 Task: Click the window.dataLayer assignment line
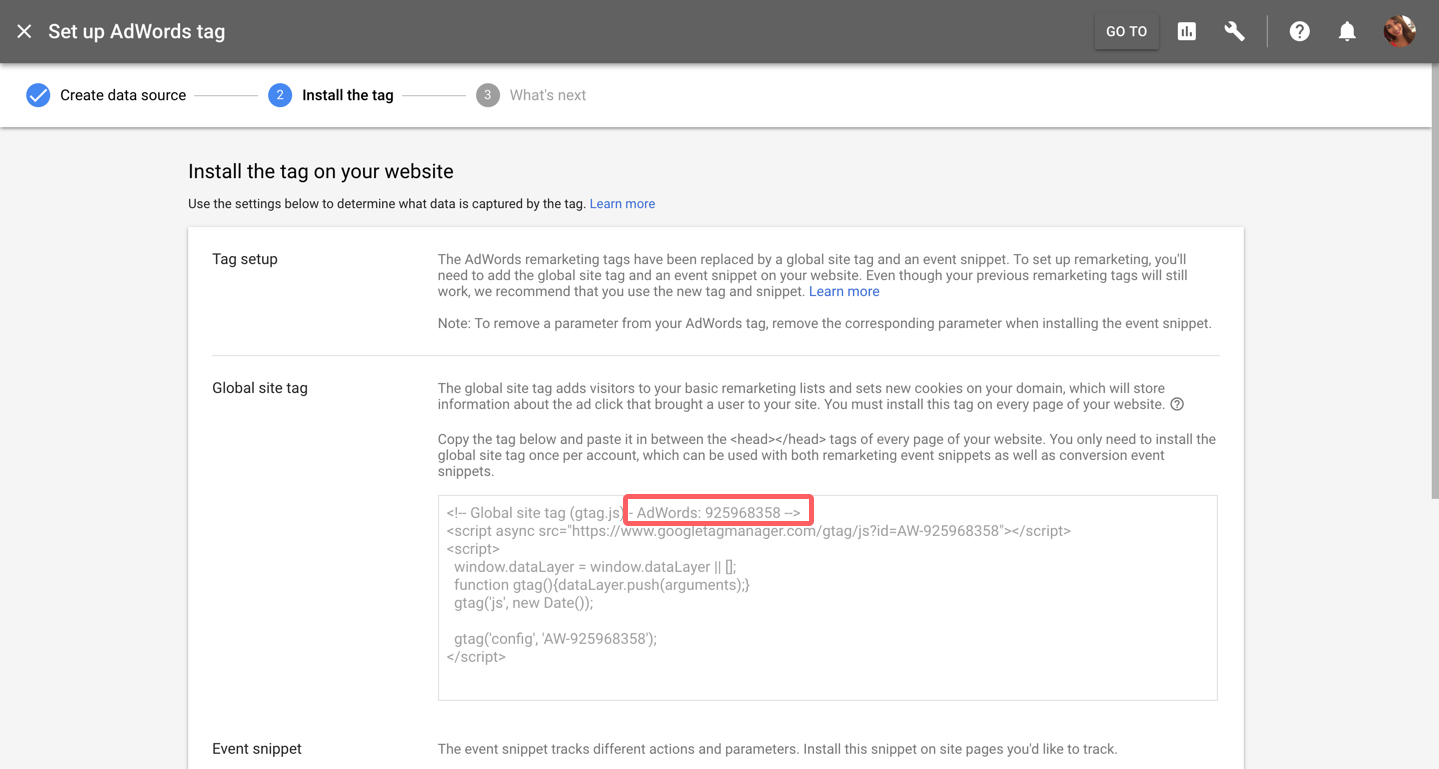[x=595, y=567]
